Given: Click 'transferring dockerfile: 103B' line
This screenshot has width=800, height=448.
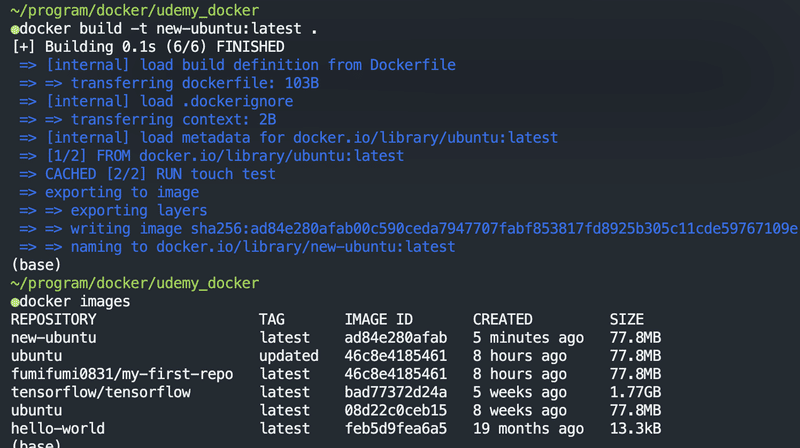Looking at the screenshot, I should pyautogui.click(x=169, y=83).
